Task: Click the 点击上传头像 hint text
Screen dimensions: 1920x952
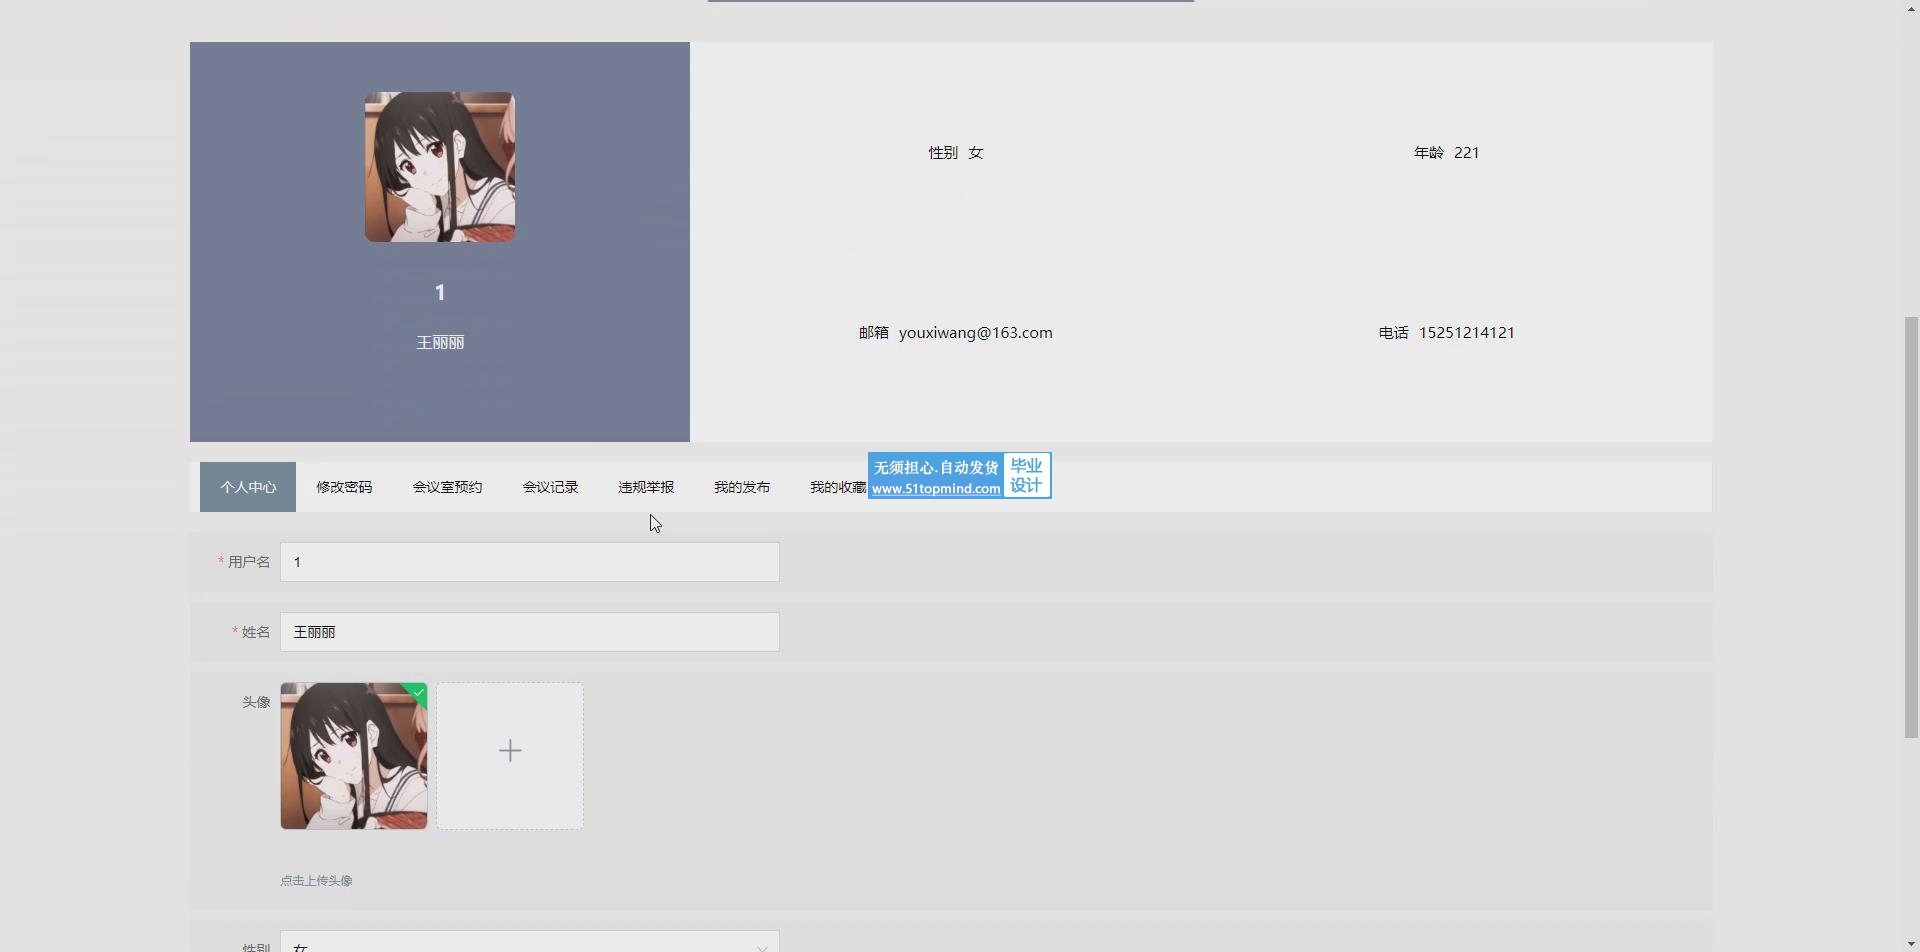Action: click(x=316, y=881)
